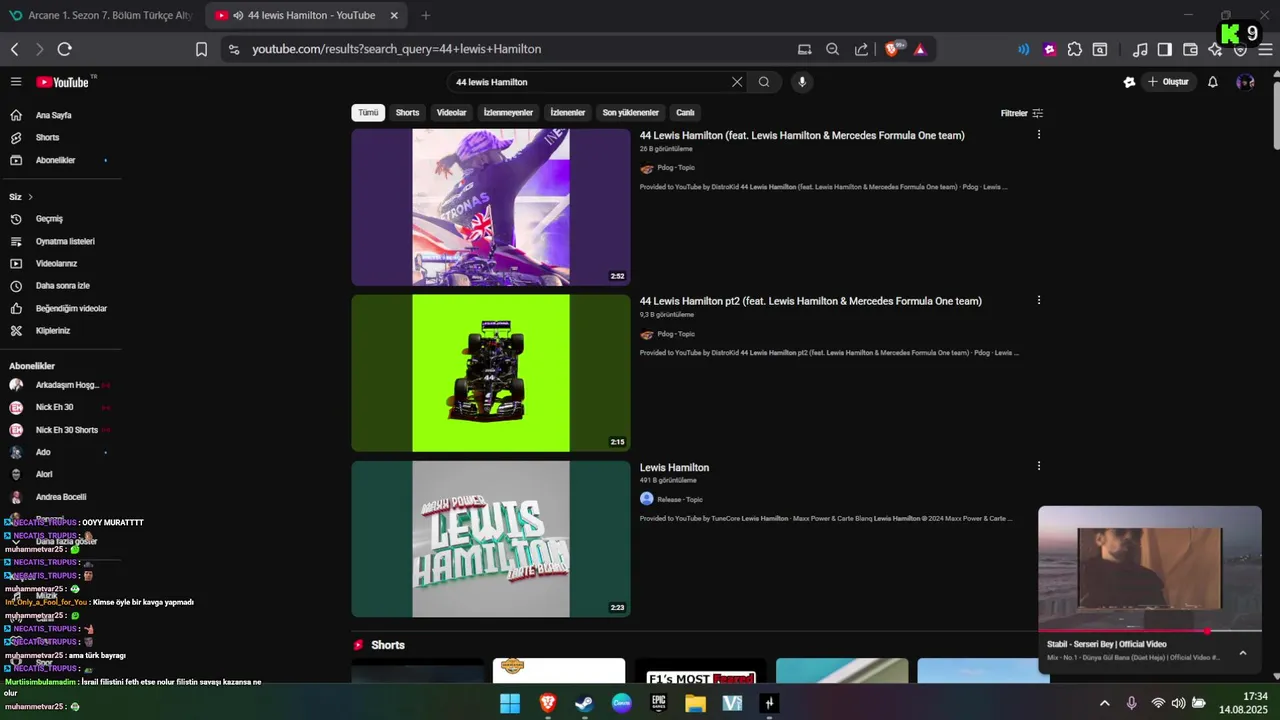Select the Shorts filter chip
This screenshot has height=720, width=1280.
point(407,113)
